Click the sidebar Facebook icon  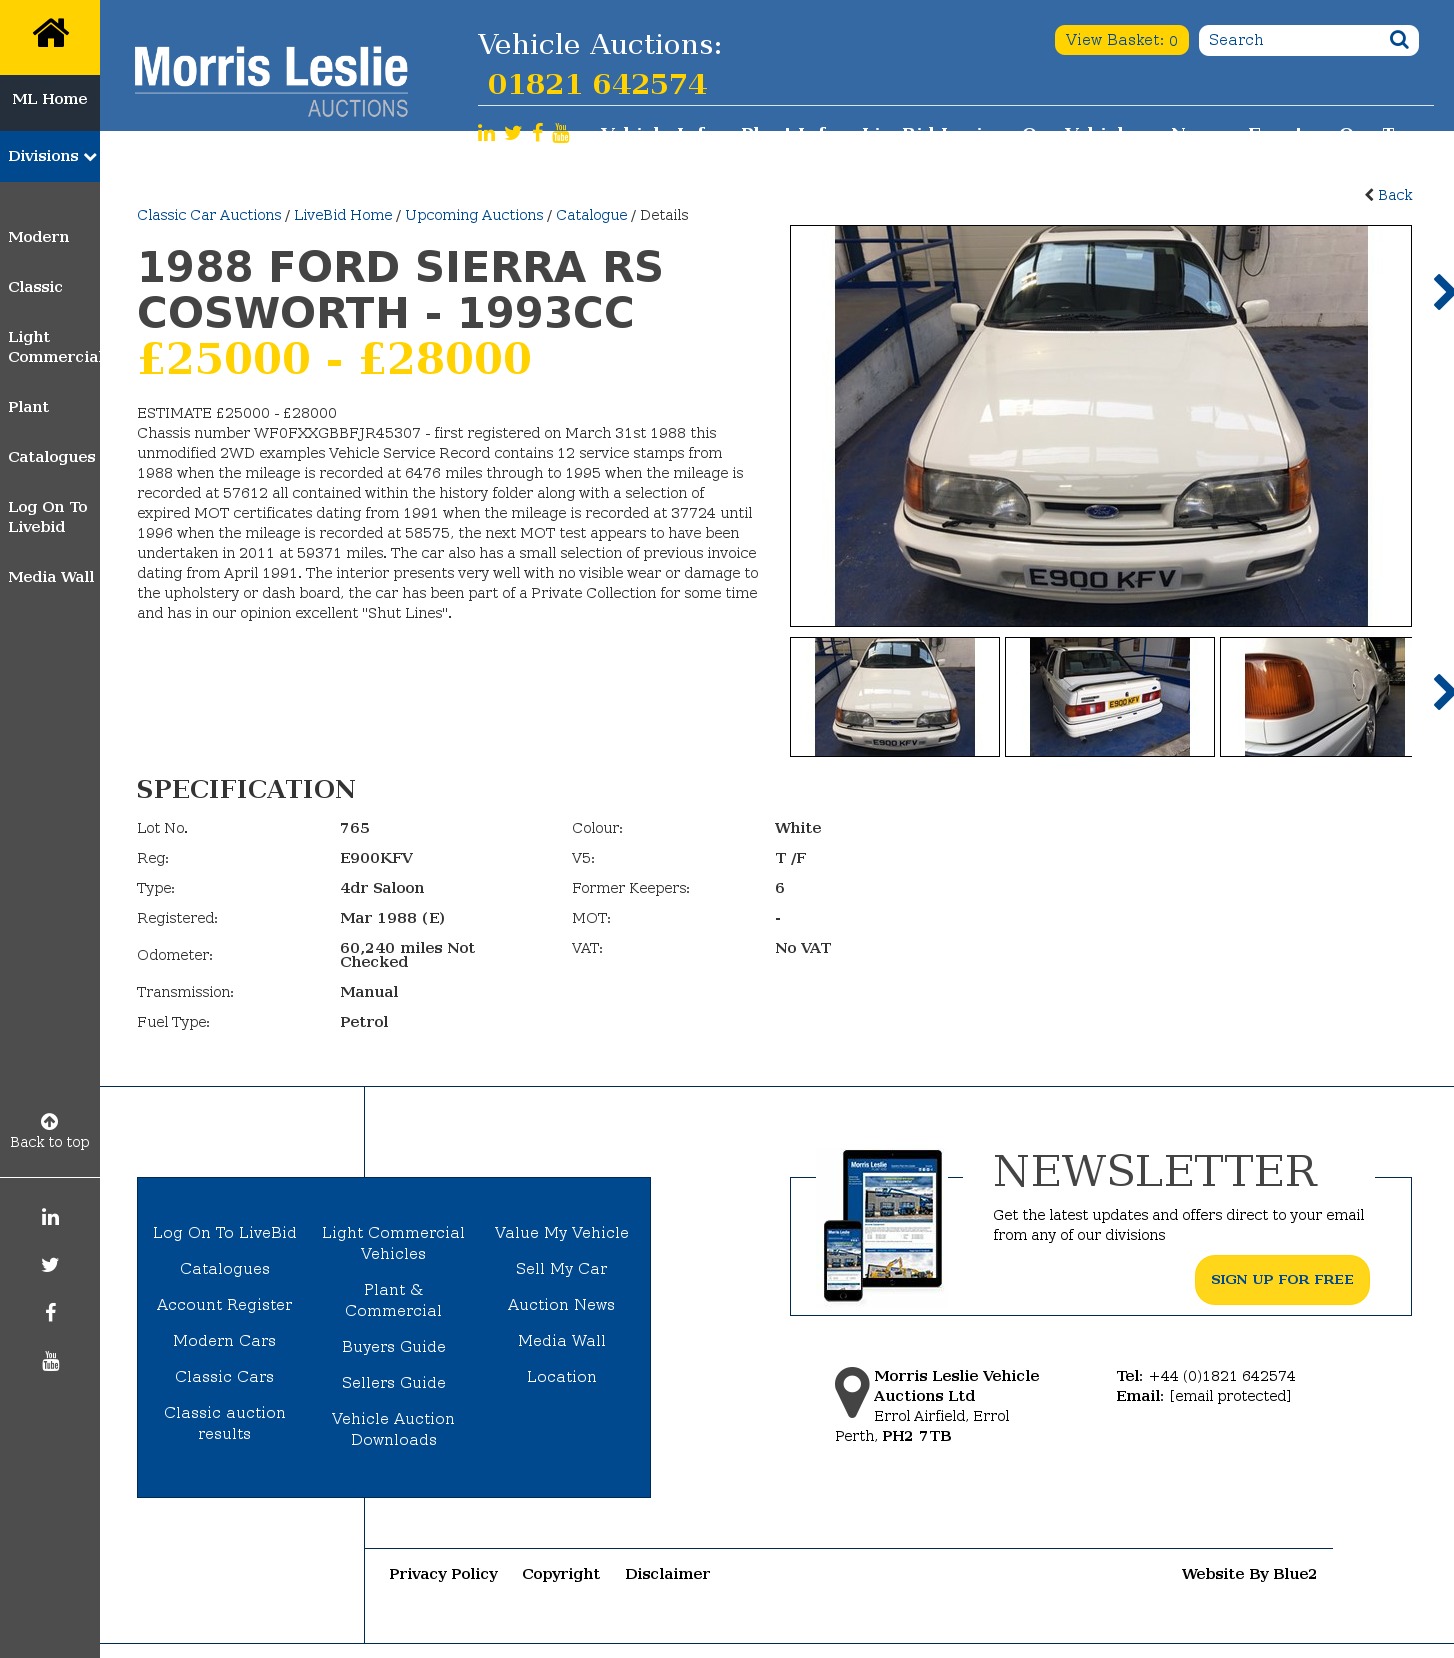pyautogui.click(x=50, y=1313)
